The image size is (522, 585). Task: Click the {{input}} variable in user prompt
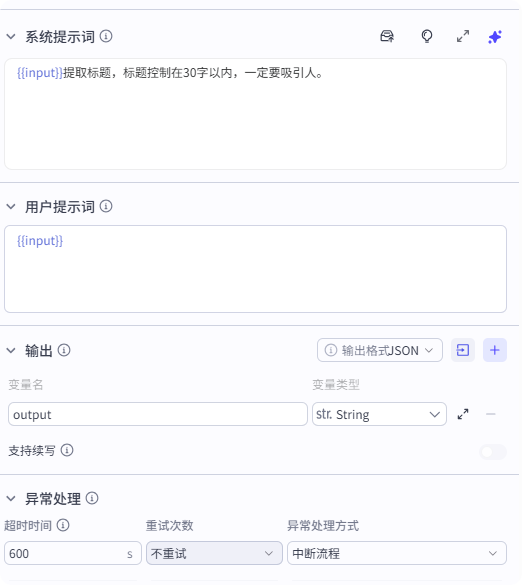(x=40, y=241)
